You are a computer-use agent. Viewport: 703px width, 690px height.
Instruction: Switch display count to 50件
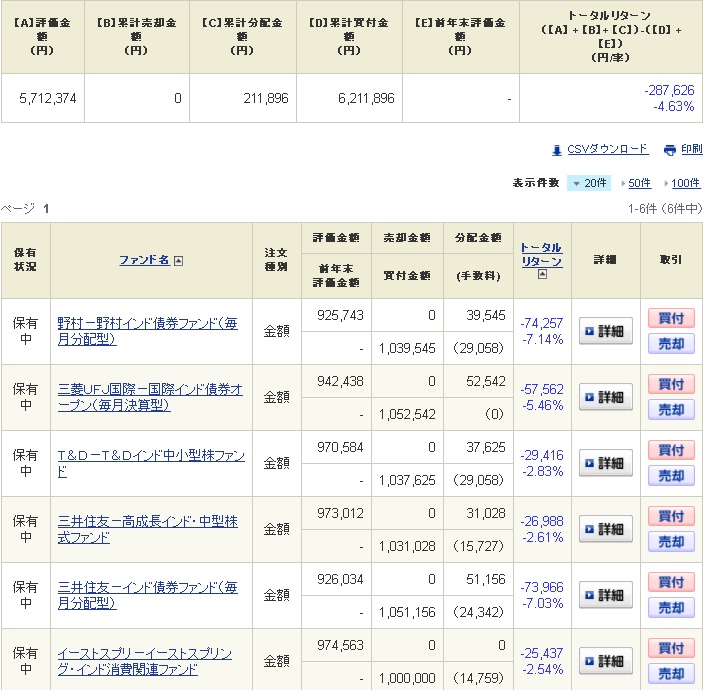[637, 183]
